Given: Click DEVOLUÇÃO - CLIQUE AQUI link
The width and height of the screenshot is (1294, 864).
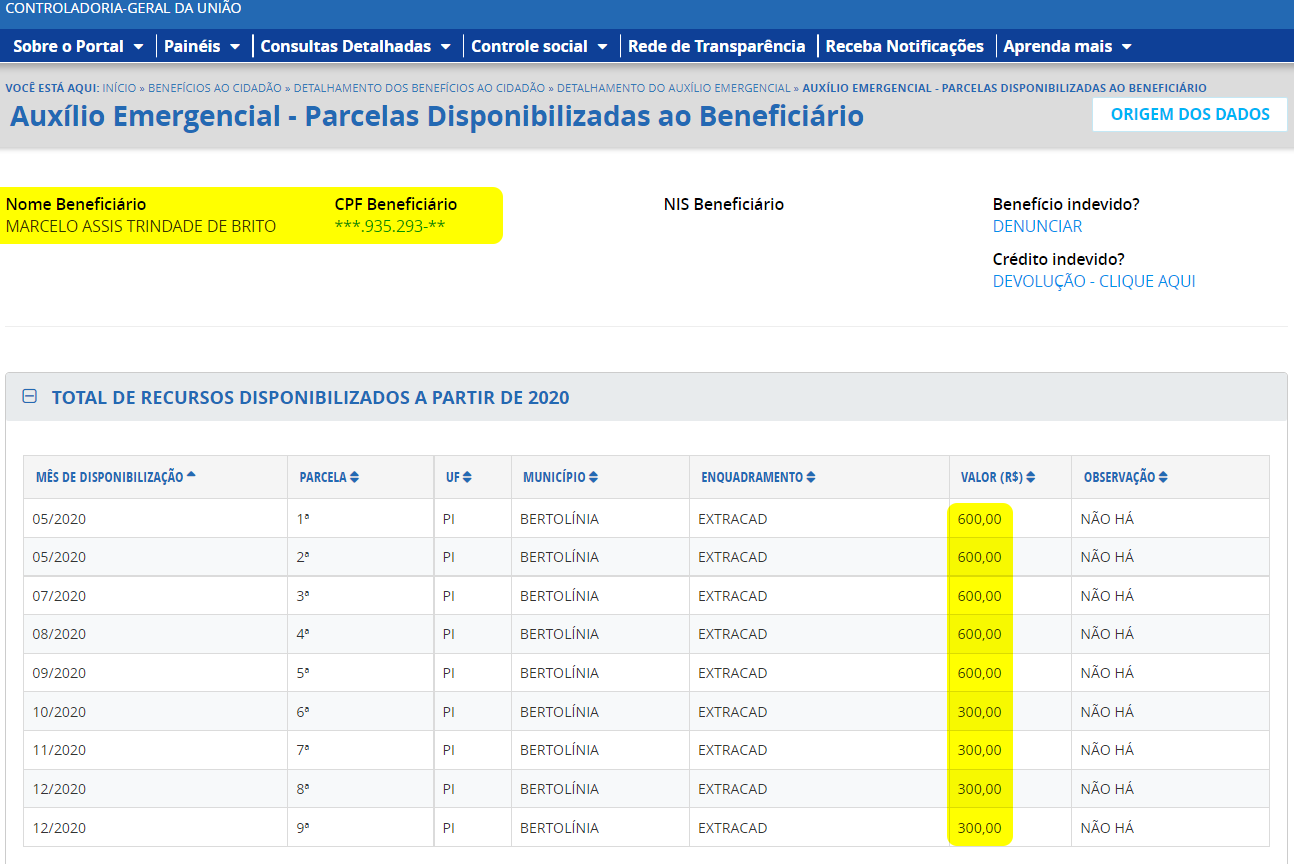Looking at the screenshot, I should coord(1094,281).
